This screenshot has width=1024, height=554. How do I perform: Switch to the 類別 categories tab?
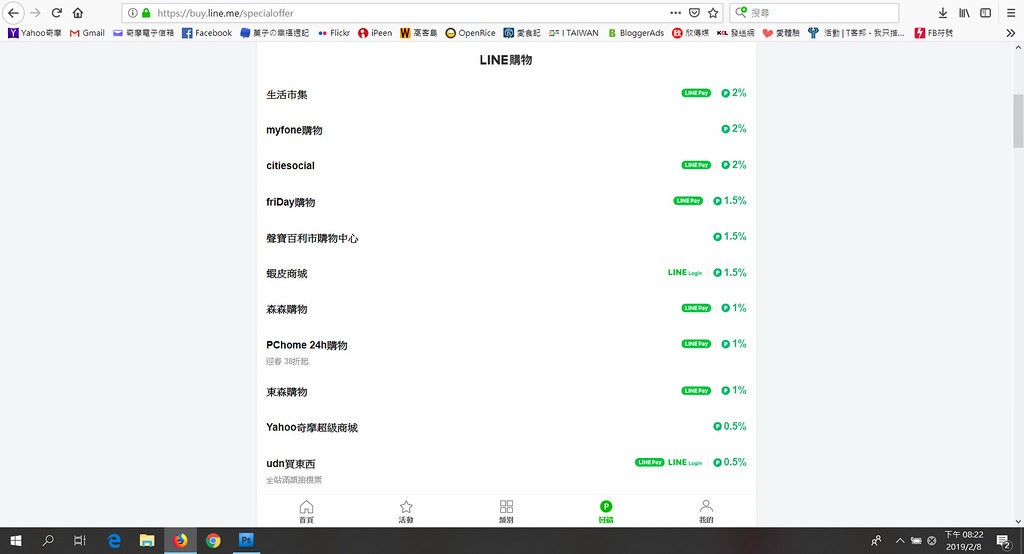point(506,512)
